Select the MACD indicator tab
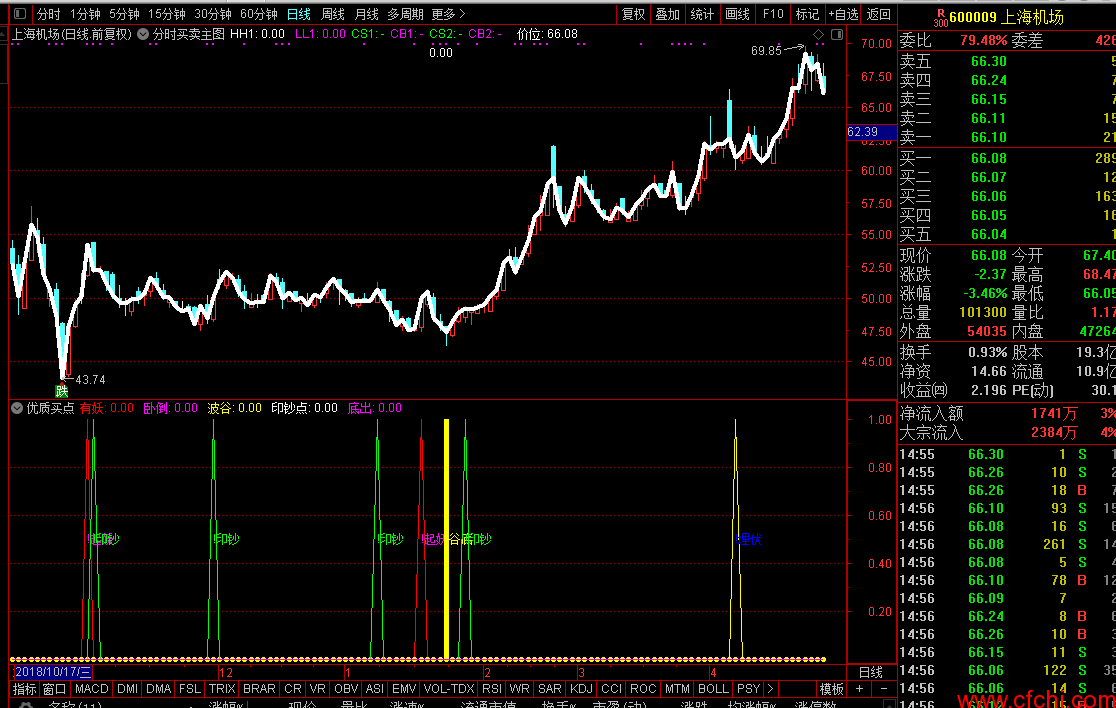Viewport: 1116px width, 708px height. click(92, 689)
